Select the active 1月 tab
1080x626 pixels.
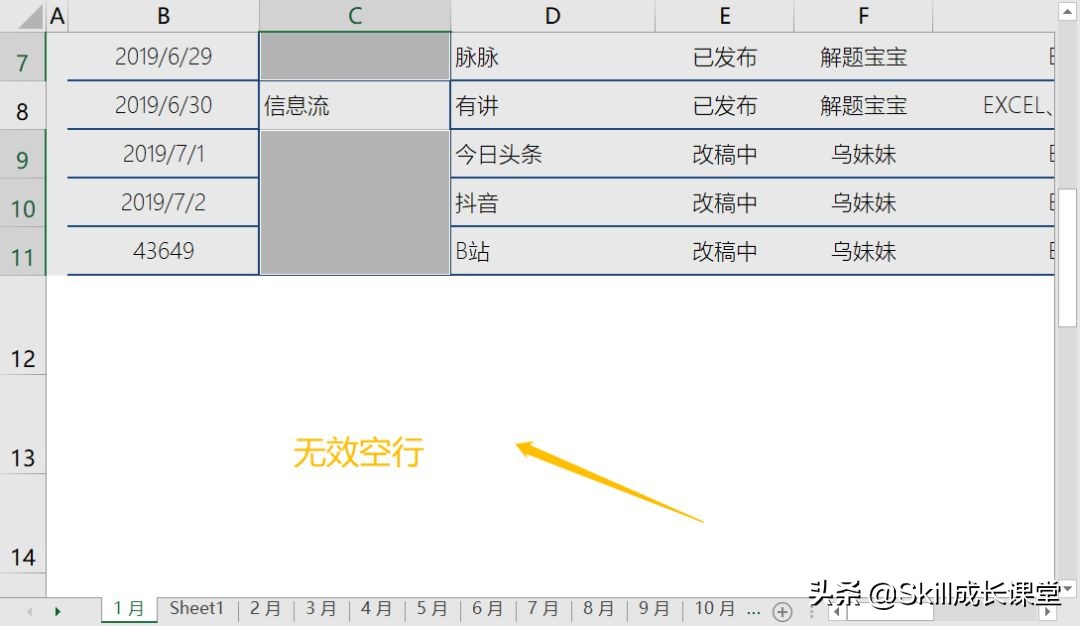coord(128,608)
